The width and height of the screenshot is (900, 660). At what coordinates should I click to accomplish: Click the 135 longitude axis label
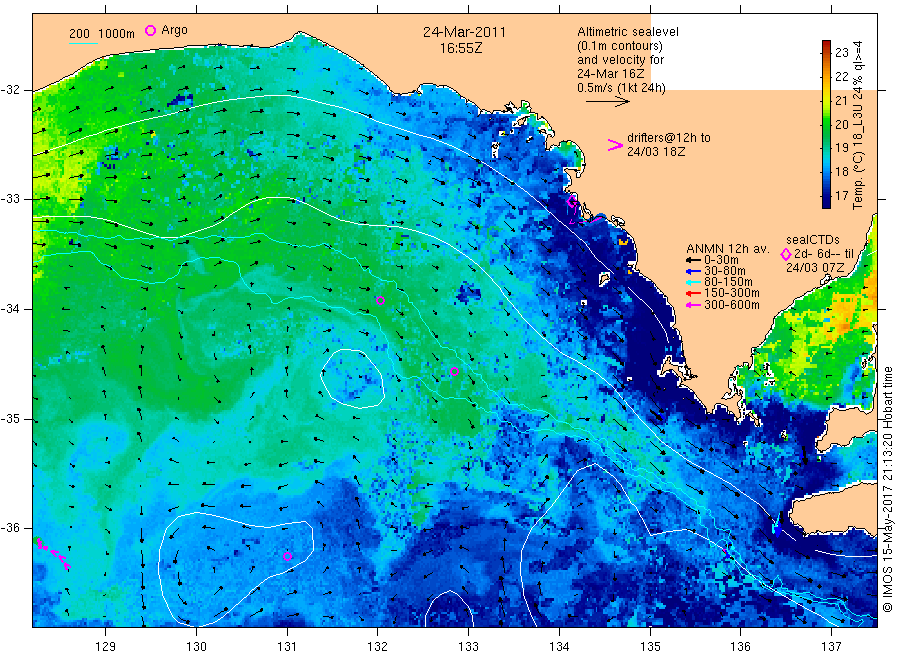[x=650, y=647]
